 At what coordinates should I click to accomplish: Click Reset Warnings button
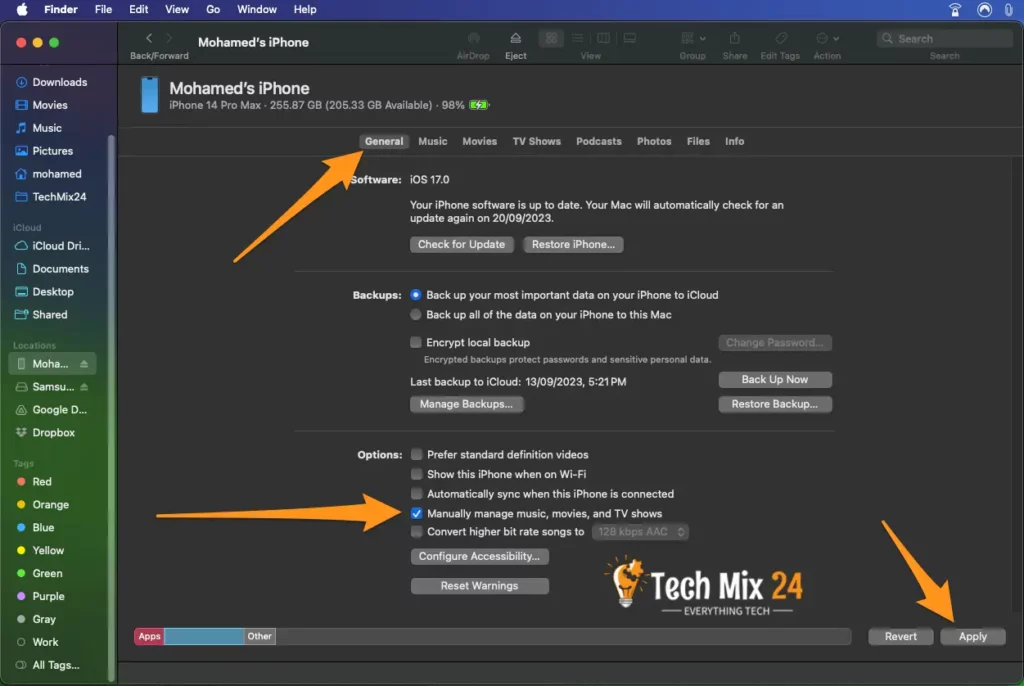click(x=479, y=586)
